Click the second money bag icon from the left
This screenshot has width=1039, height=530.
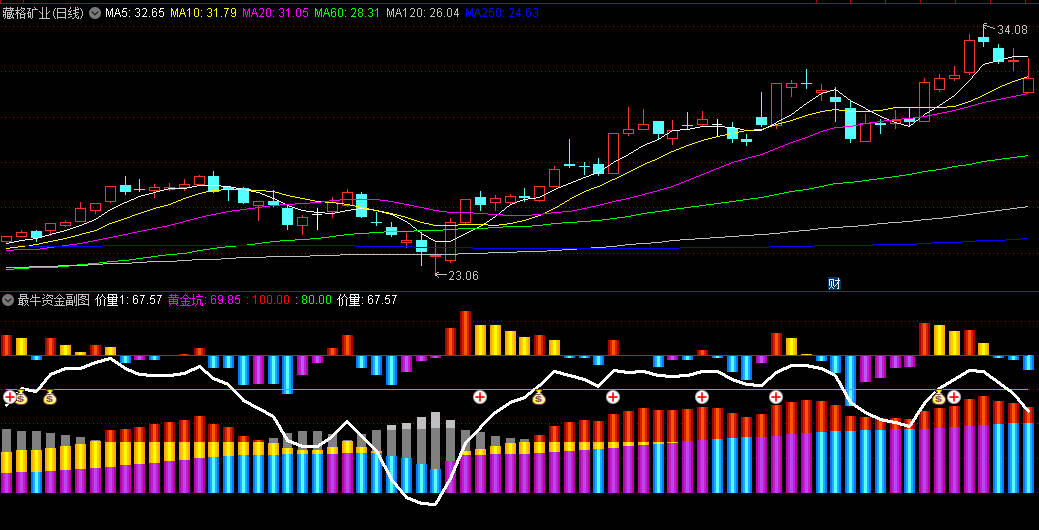(50, 397)
